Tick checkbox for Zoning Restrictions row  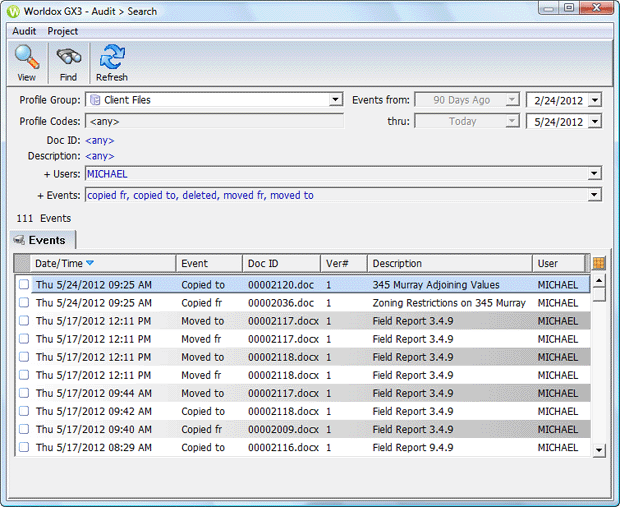tap(24, 303)
